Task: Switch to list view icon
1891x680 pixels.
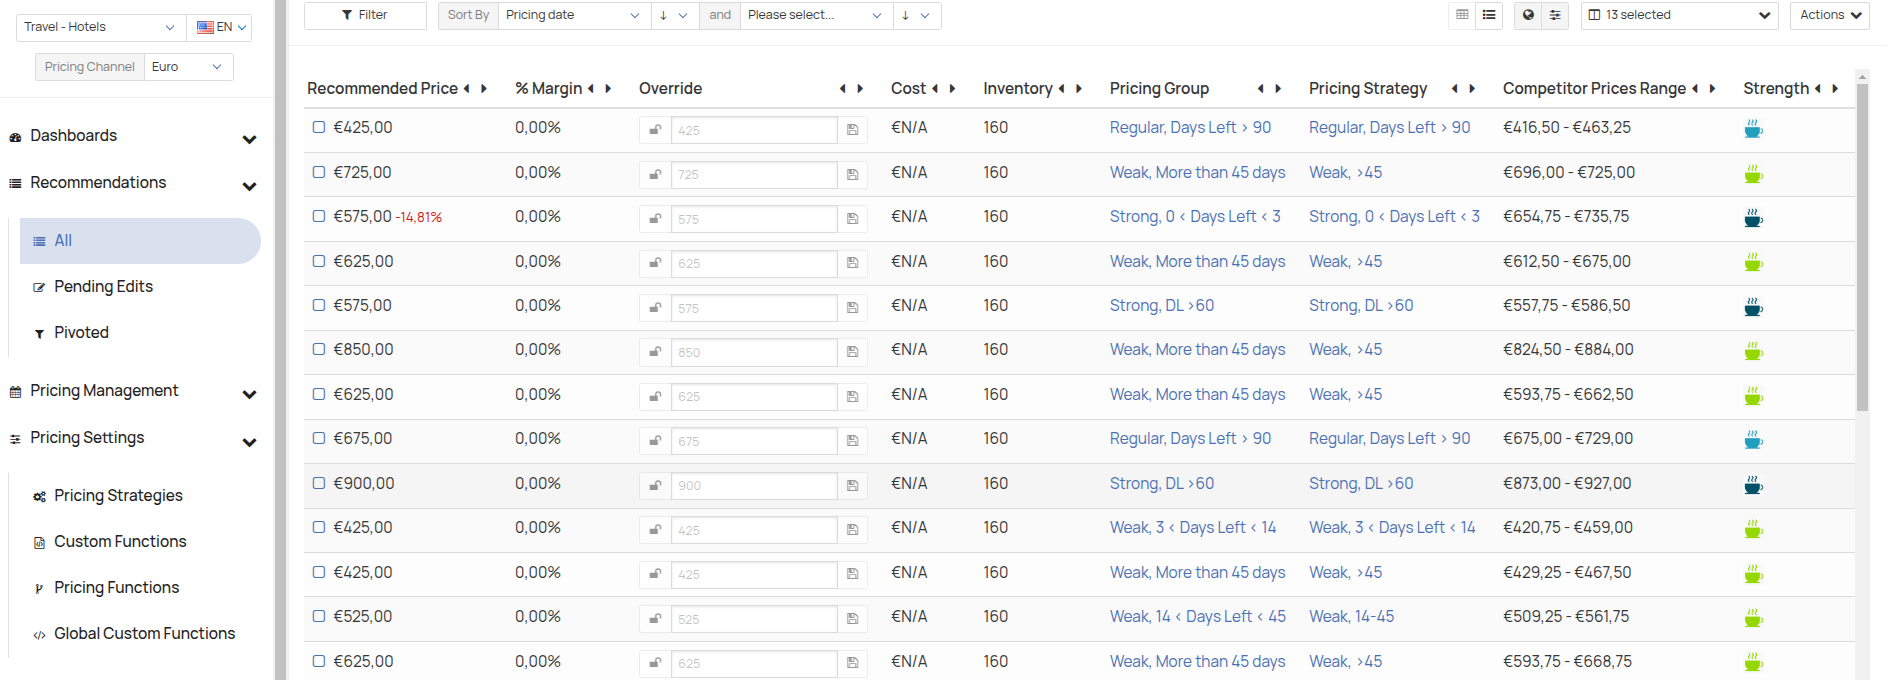Action: click(x=1489, y=15)
